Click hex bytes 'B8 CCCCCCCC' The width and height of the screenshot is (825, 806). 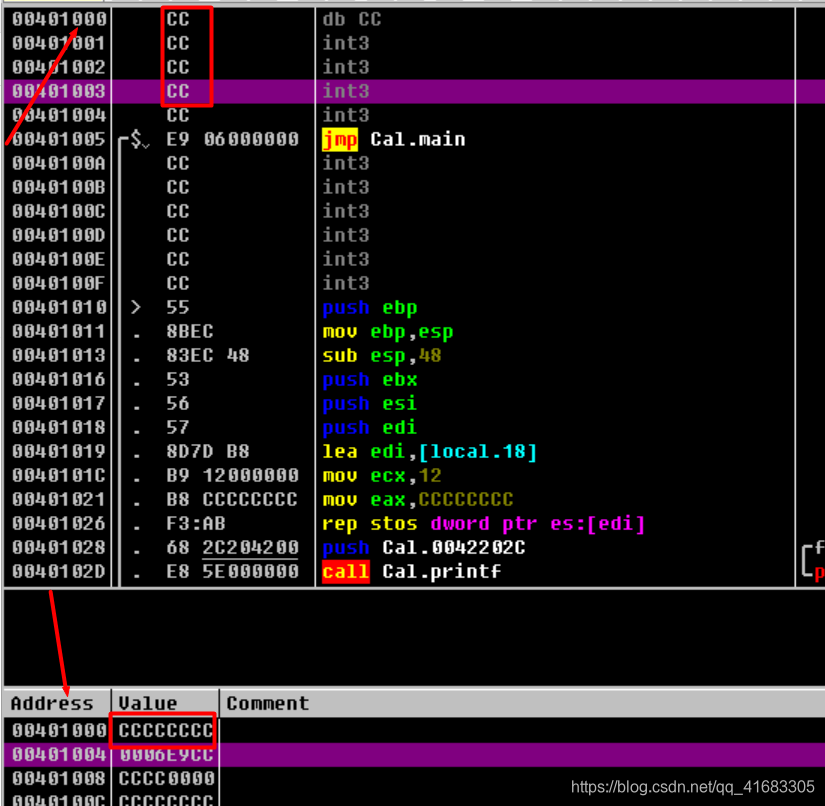[232, 500]
